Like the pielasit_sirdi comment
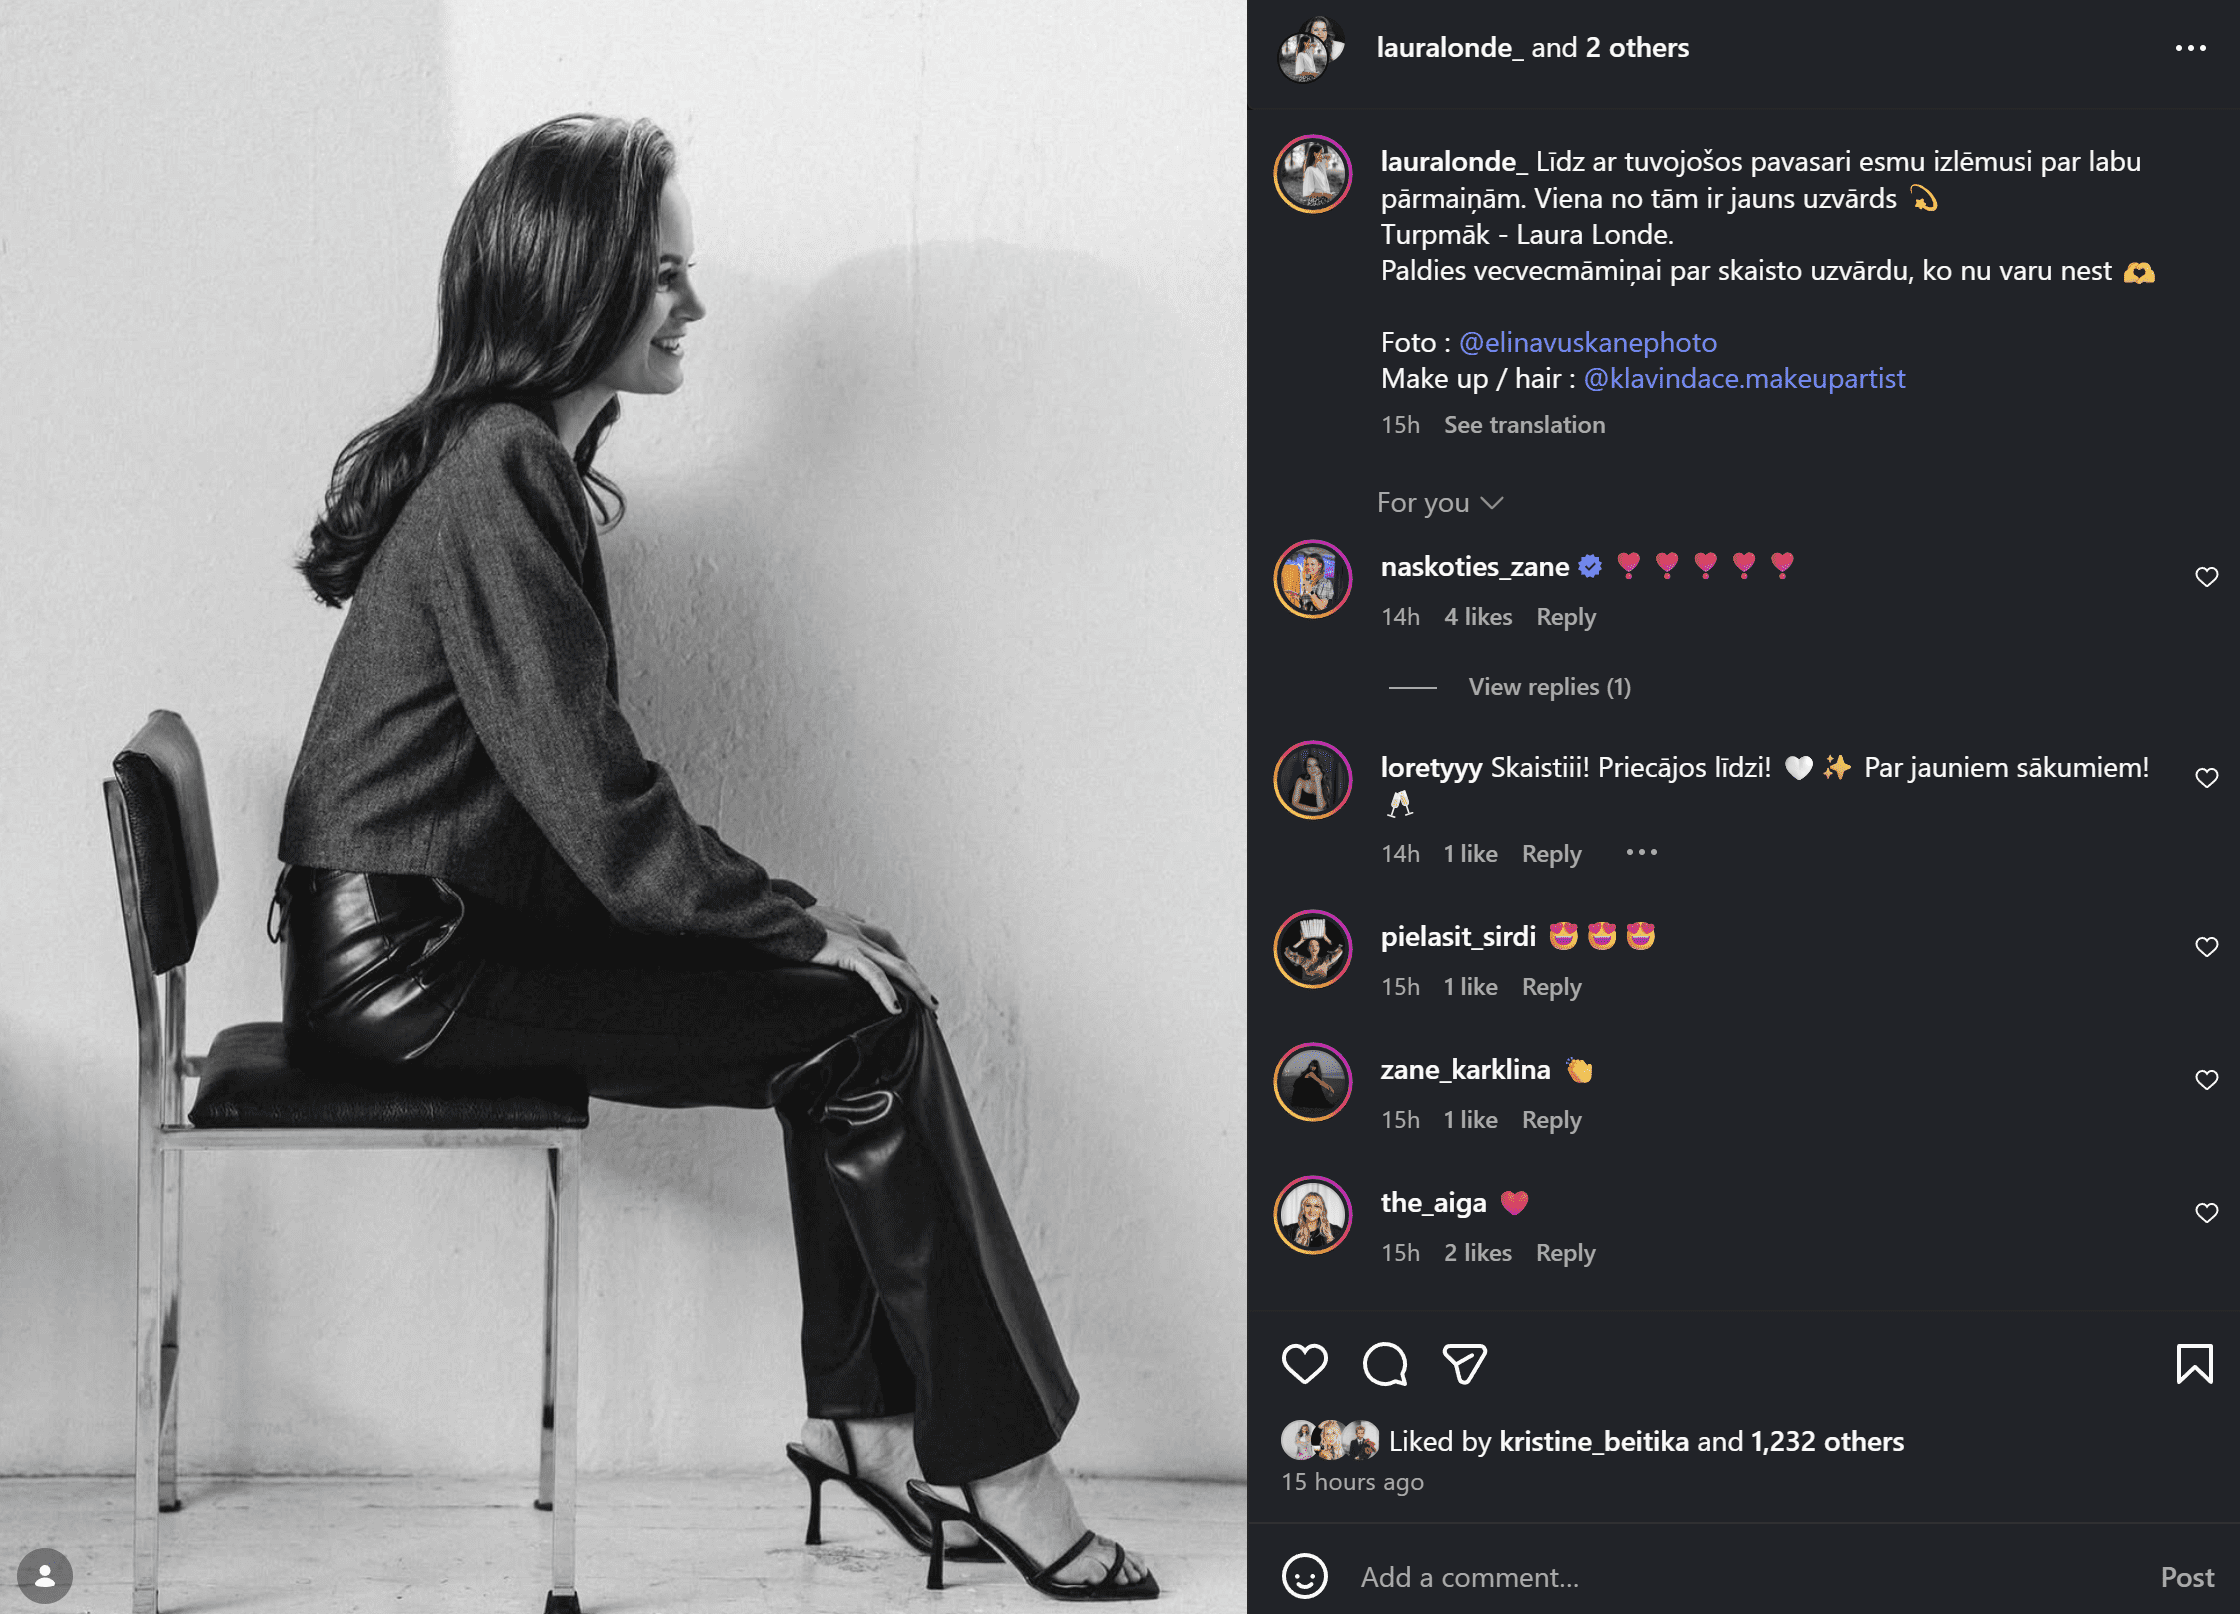 click(2206, 947)
